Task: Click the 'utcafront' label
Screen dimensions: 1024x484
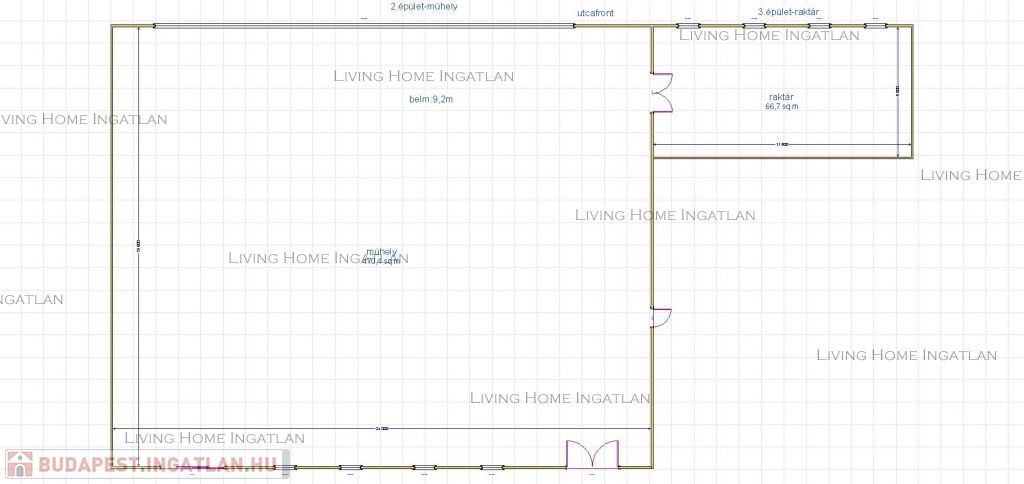Action: [x=595, y=12]
